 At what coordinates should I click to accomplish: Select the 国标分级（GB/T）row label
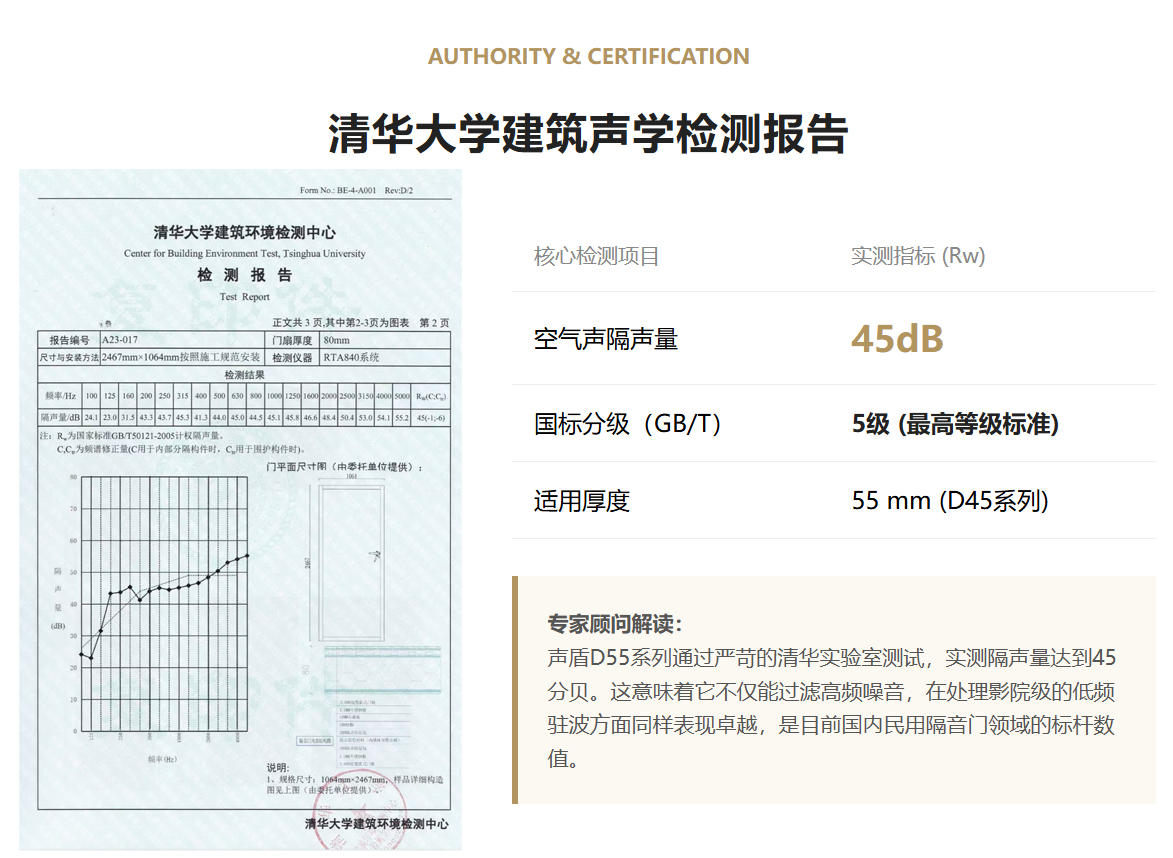click(x=628, y=424)
